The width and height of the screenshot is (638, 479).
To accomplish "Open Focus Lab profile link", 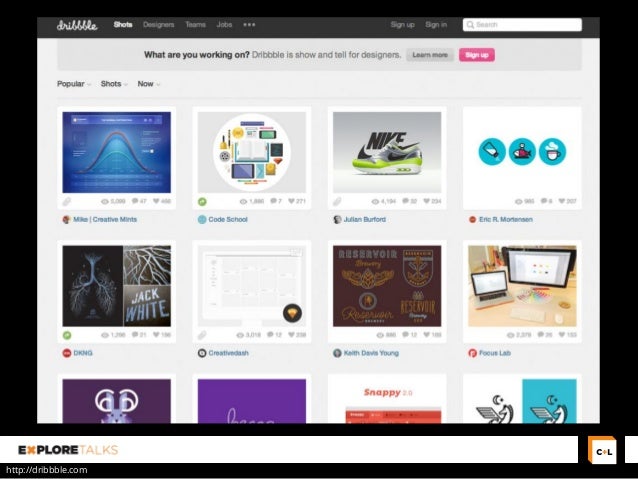I will [495, 353].
